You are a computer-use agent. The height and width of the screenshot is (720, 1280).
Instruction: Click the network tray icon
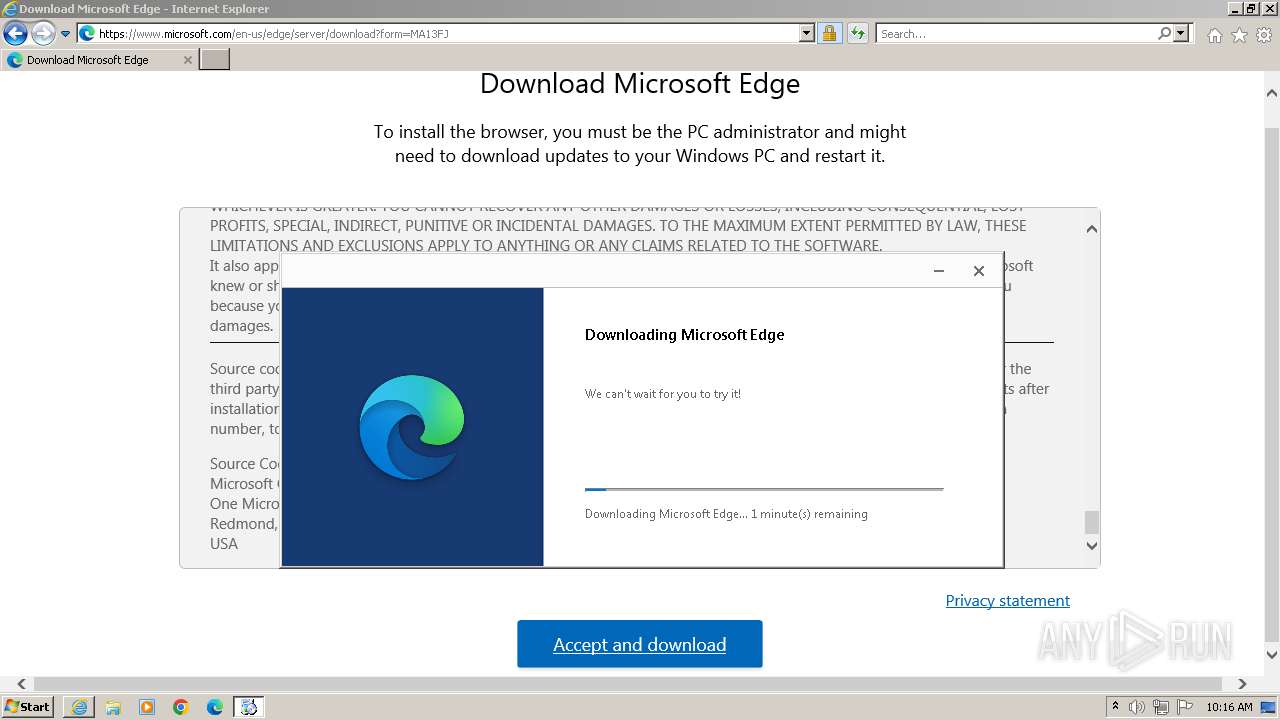1161,707
